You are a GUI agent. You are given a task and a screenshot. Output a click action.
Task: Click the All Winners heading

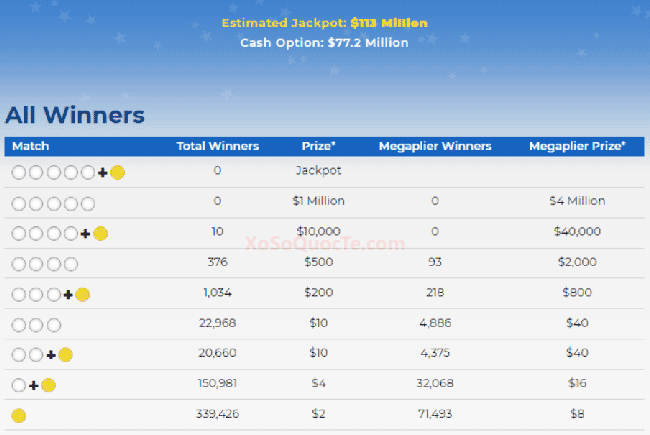[75, 115]
